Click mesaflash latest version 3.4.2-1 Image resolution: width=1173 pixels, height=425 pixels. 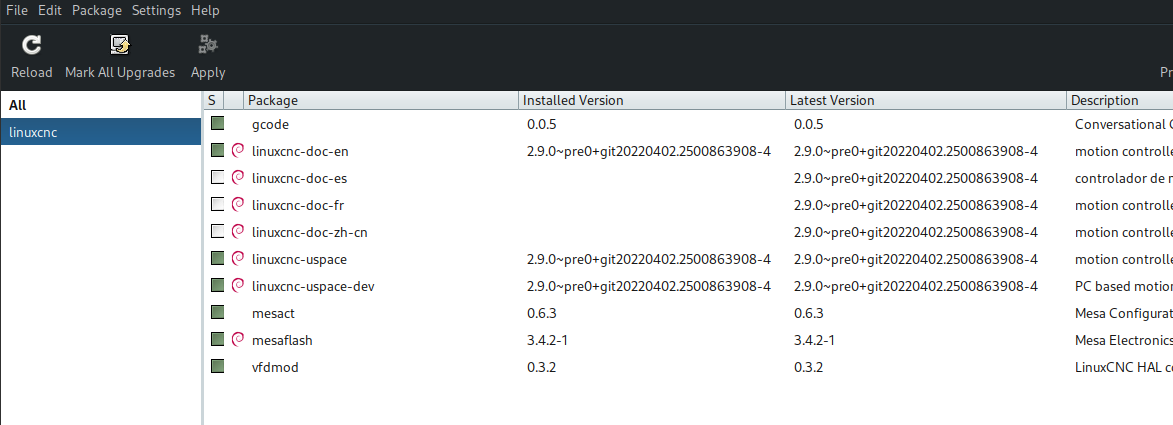[815, 340]
